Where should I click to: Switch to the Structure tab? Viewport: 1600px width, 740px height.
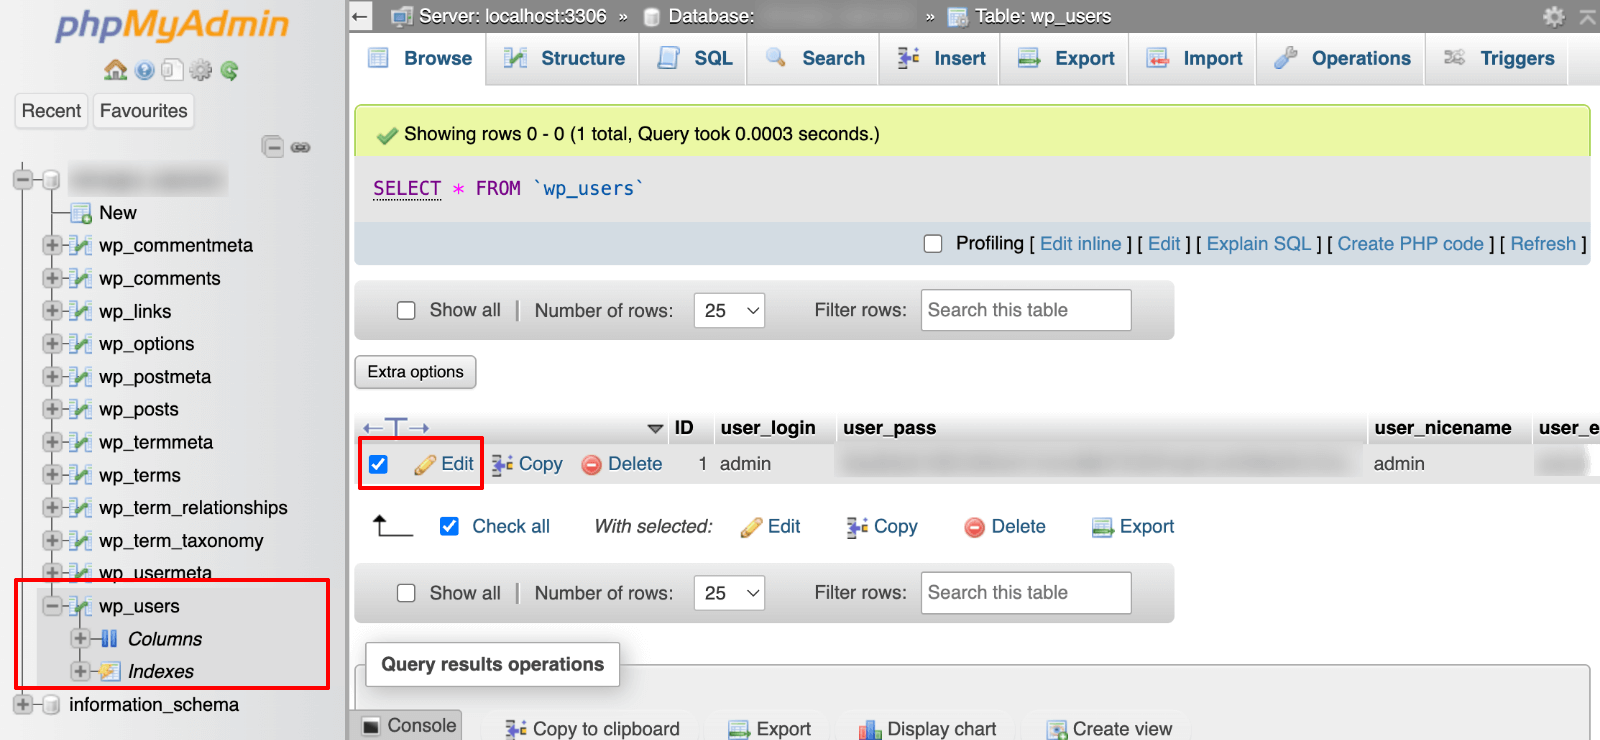tap(563, 58)
